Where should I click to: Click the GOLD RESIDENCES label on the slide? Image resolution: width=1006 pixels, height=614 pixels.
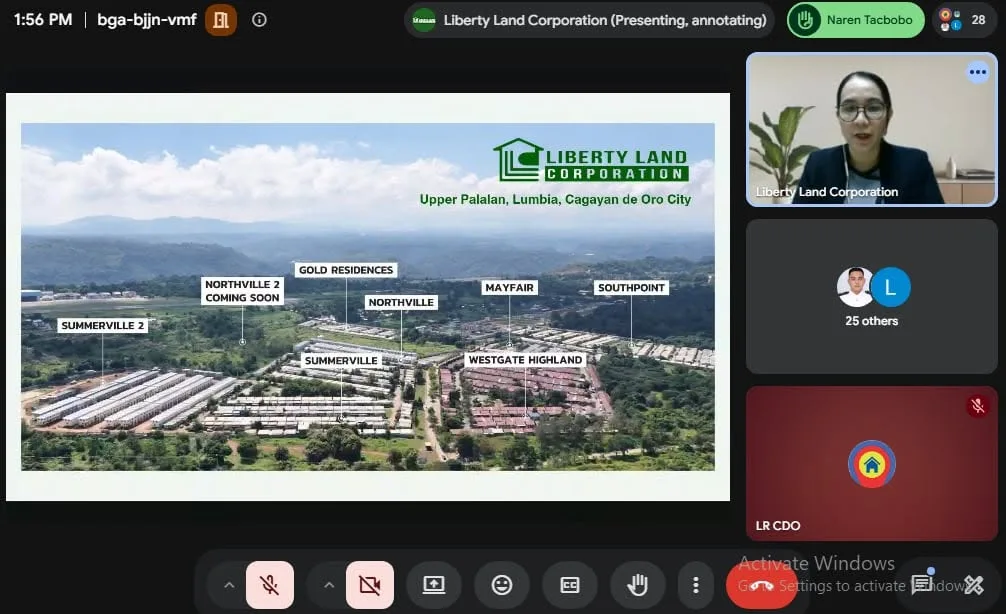click(346, 270)
